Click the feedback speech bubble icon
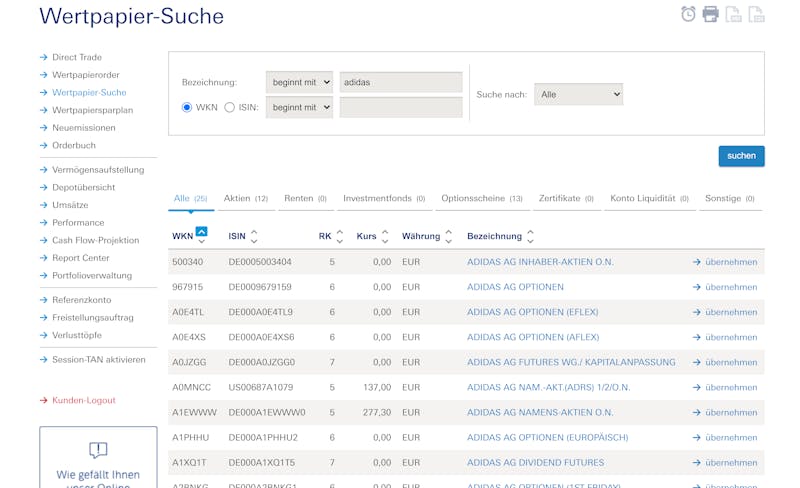Screen dimensions: 800x488 coord(98,450)
